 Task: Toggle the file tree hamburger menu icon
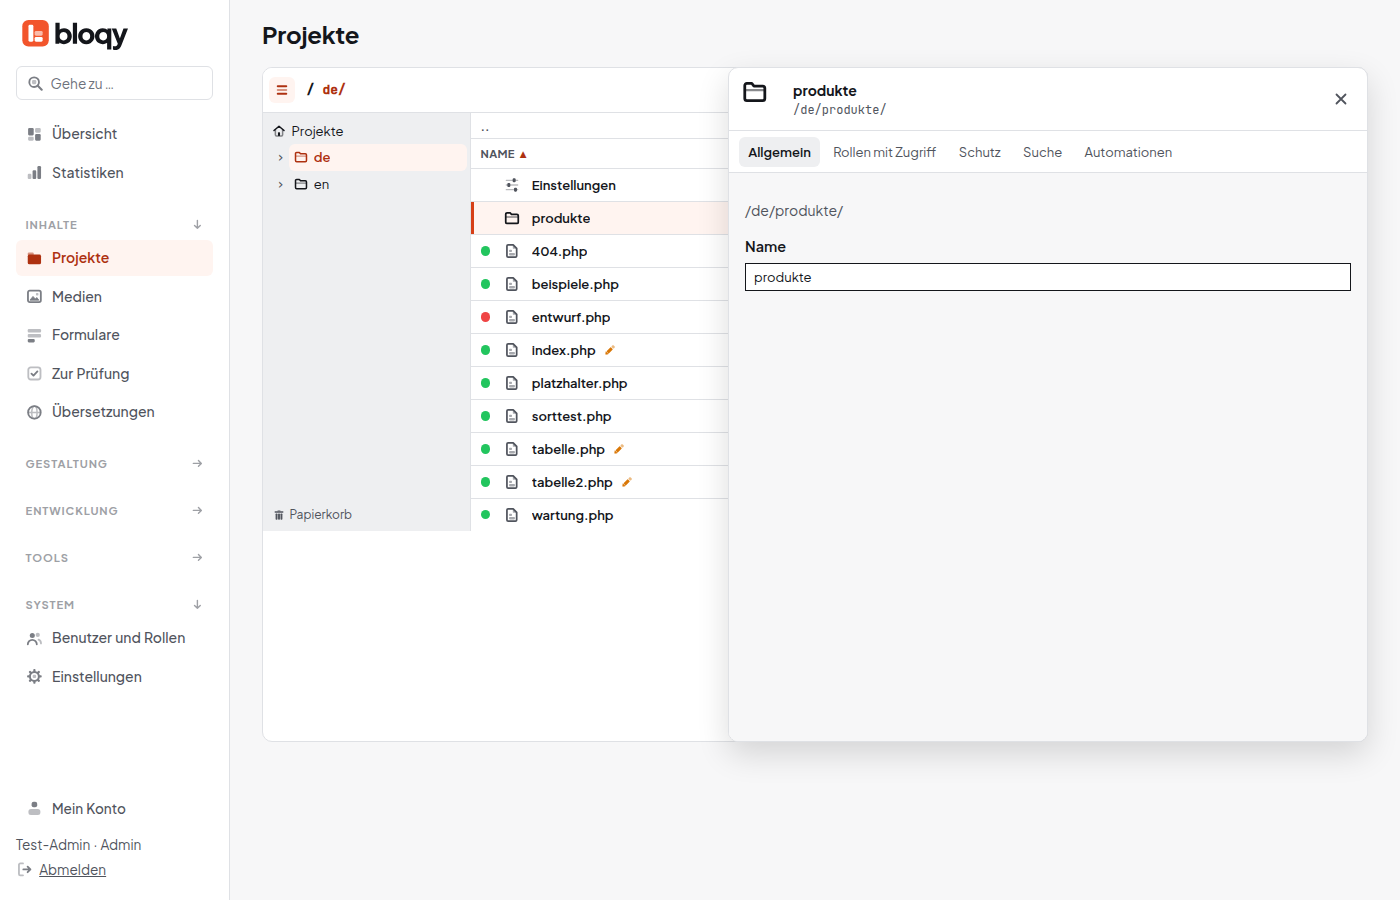[282, 90]
